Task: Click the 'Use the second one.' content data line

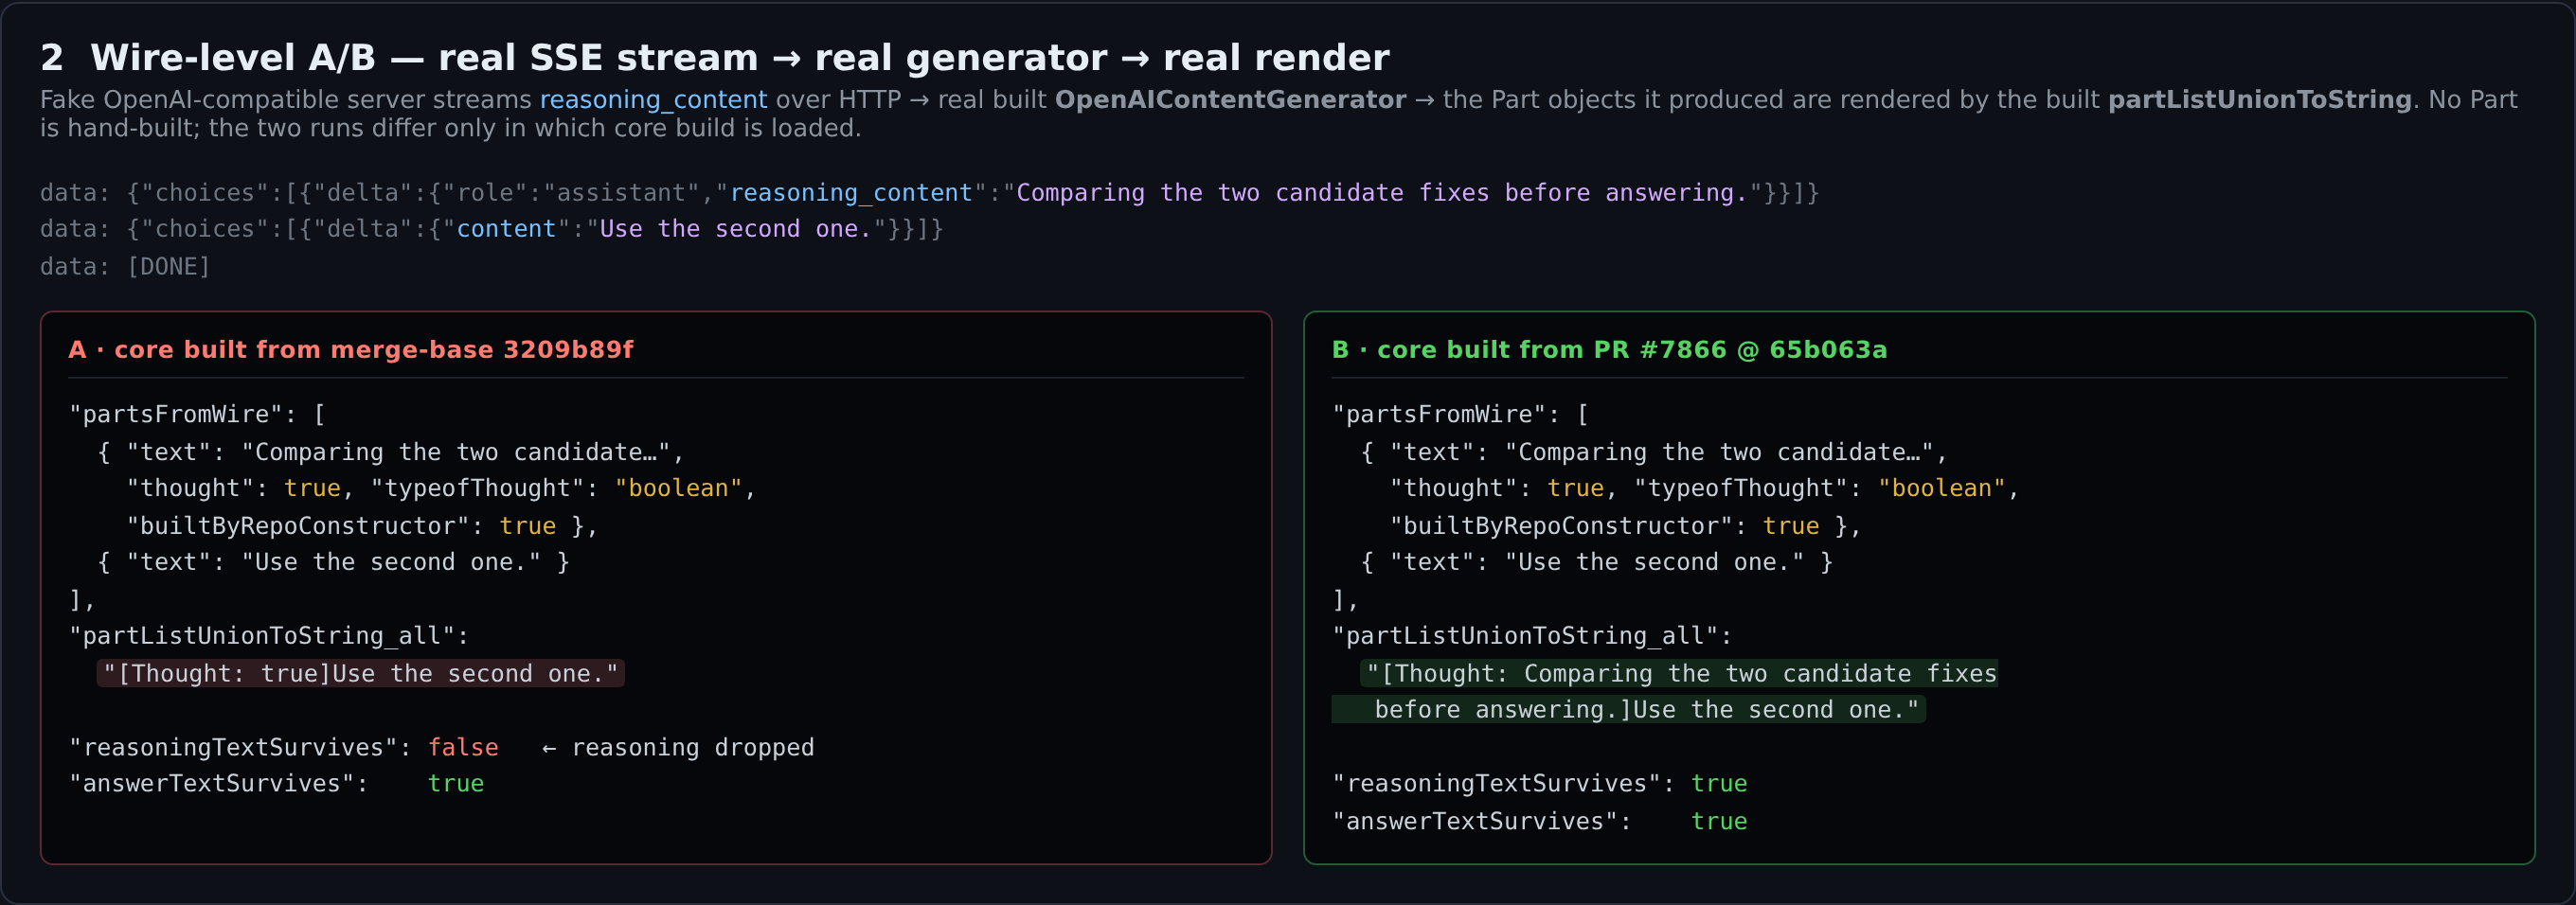Action: [x=491, y=229]
